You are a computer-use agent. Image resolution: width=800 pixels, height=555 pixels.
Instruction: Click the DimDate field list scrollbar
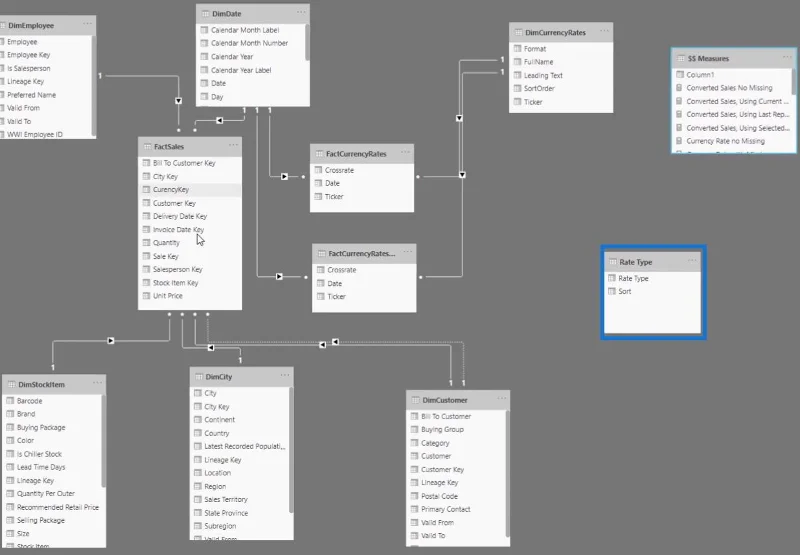pyautogui.click(x=307, y=42)
